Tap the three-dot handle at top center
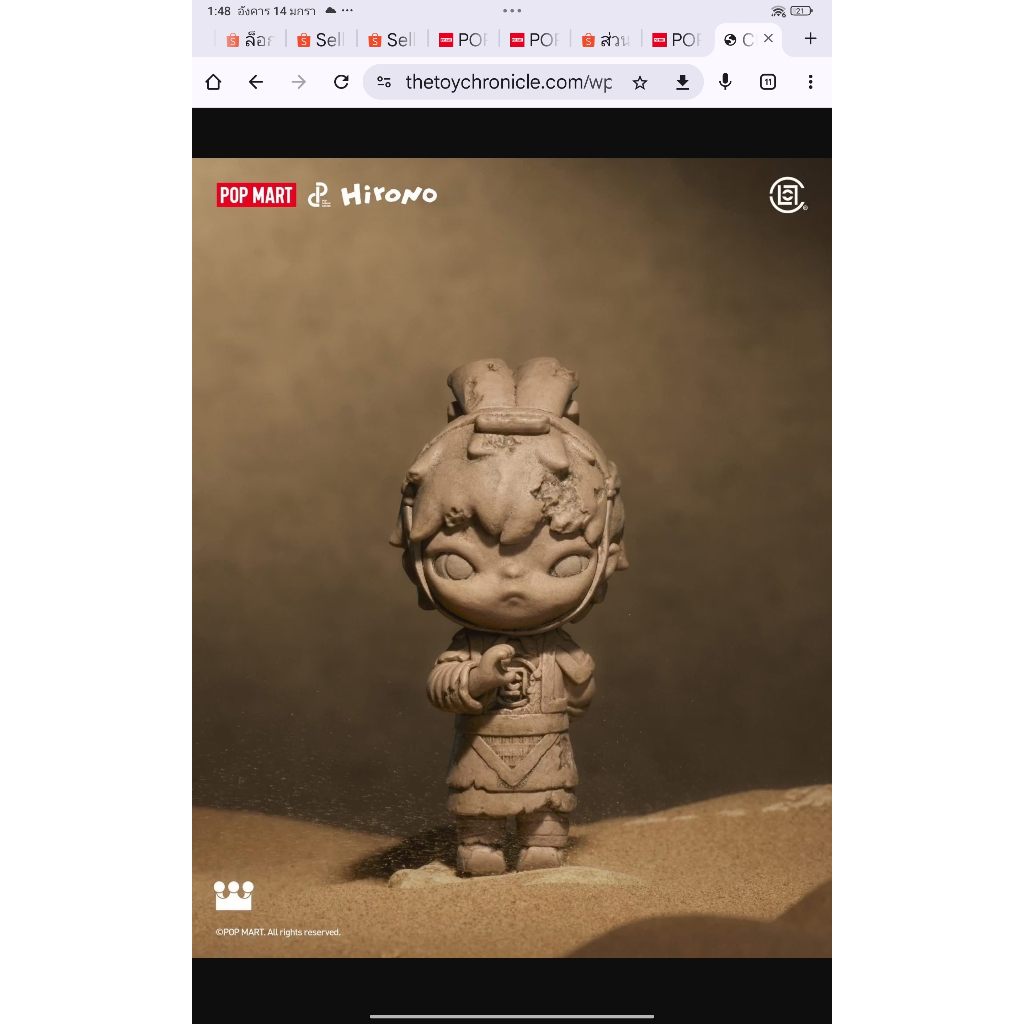This screenshot has height=1024, width=1024. pos(512,10)
